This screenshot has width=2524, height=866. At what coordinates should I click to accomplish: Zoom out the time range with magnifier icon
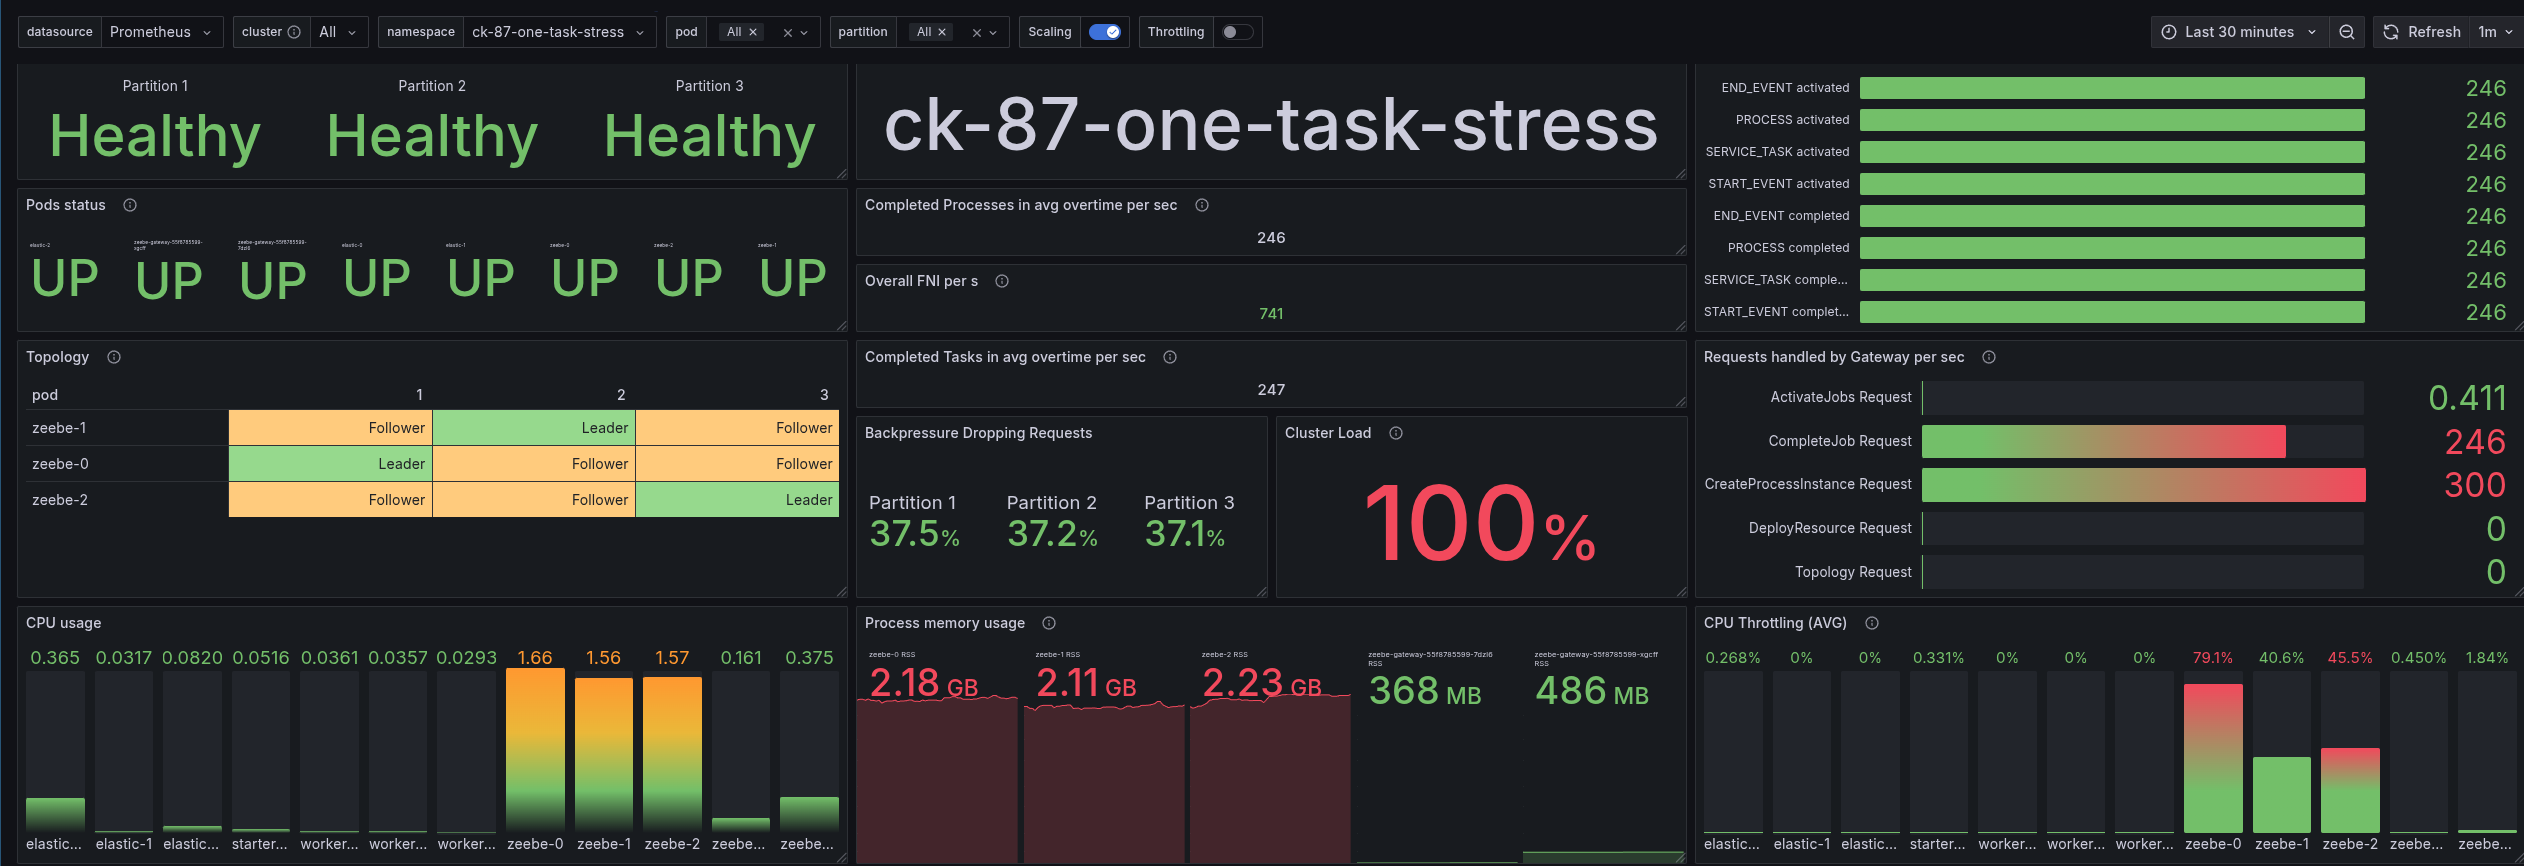point(2346,32)
